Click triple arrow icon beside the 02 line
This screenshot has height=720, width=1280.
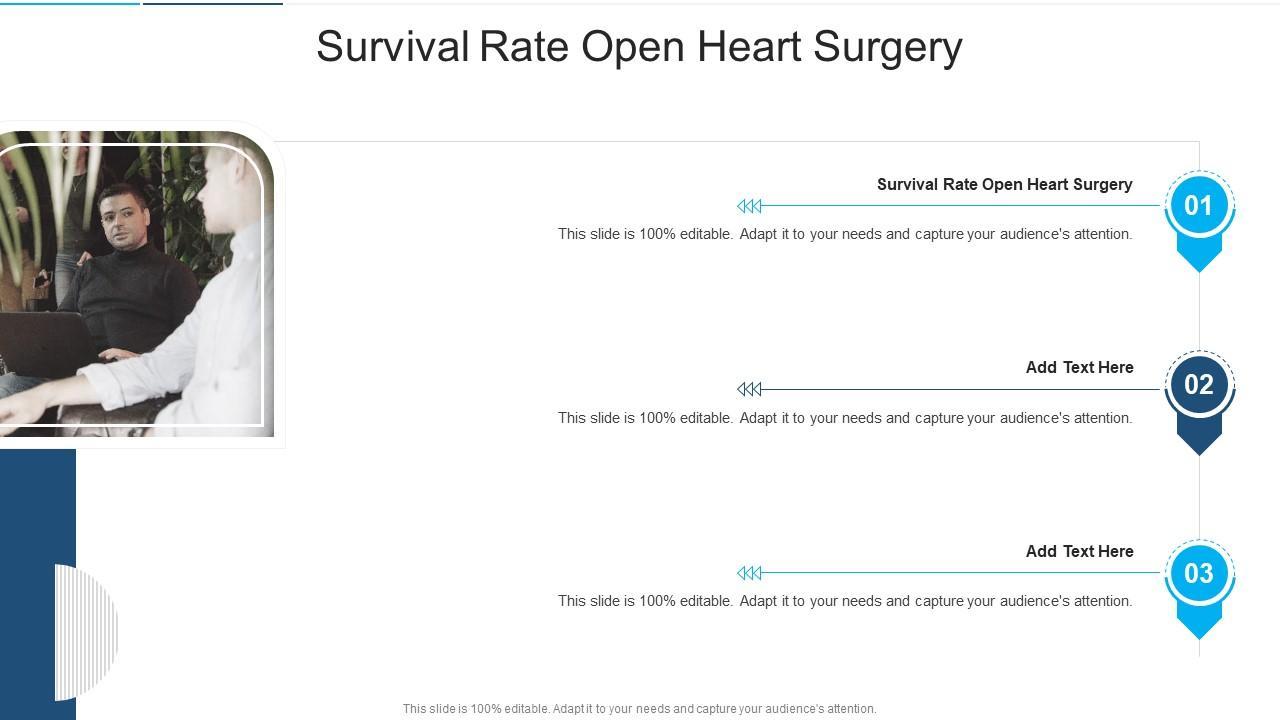click(x=749, y=389)
